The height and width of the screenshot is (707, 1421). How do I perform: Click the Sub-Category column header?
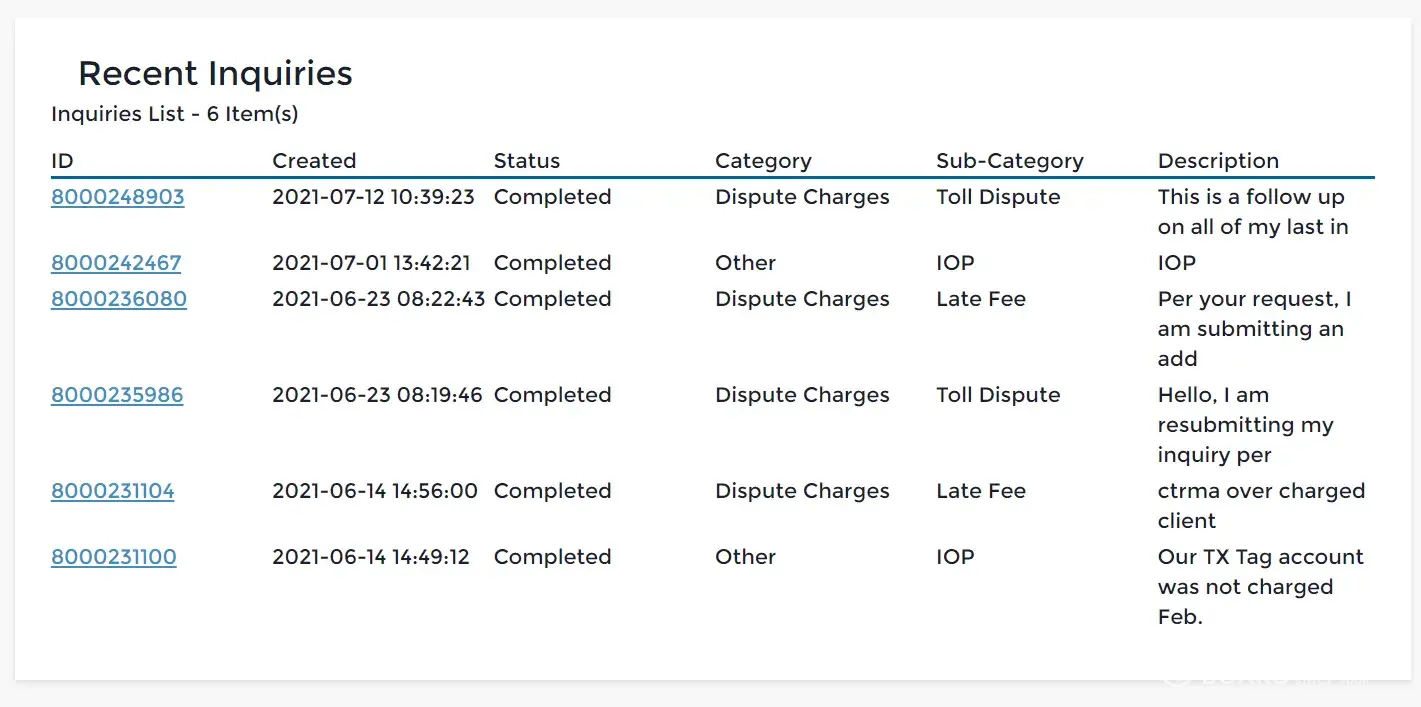pos(1009,161)
